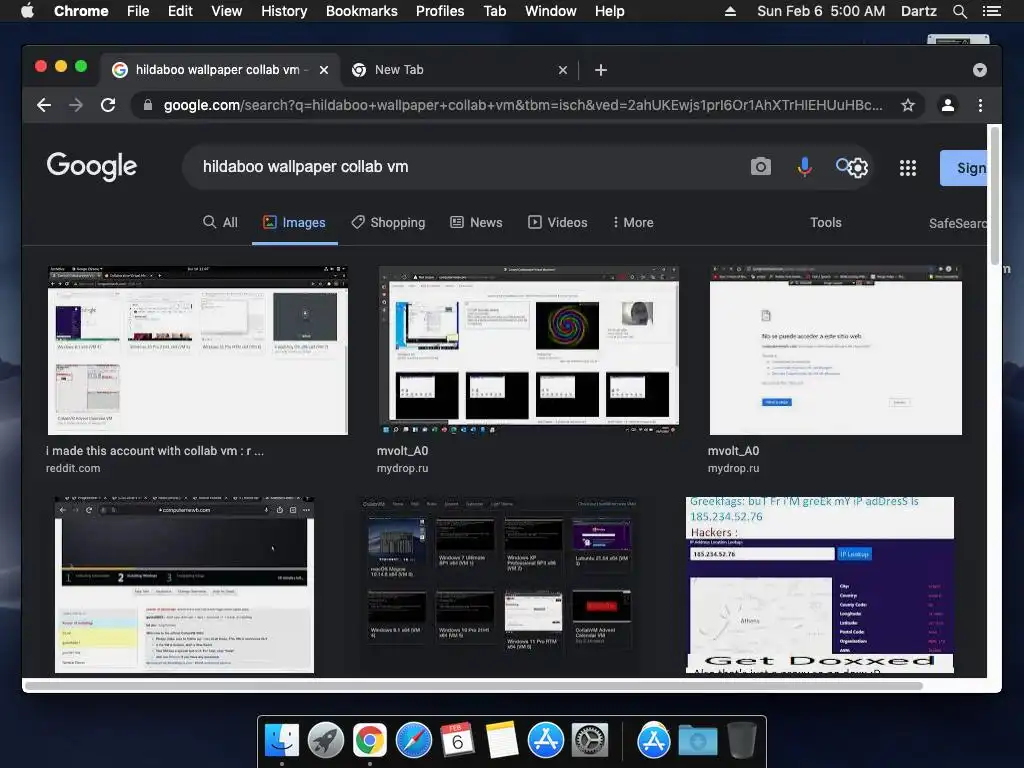Click the browser forward arrow
The height and width of the screenshot is (768, 1024).
click(76, 105)
